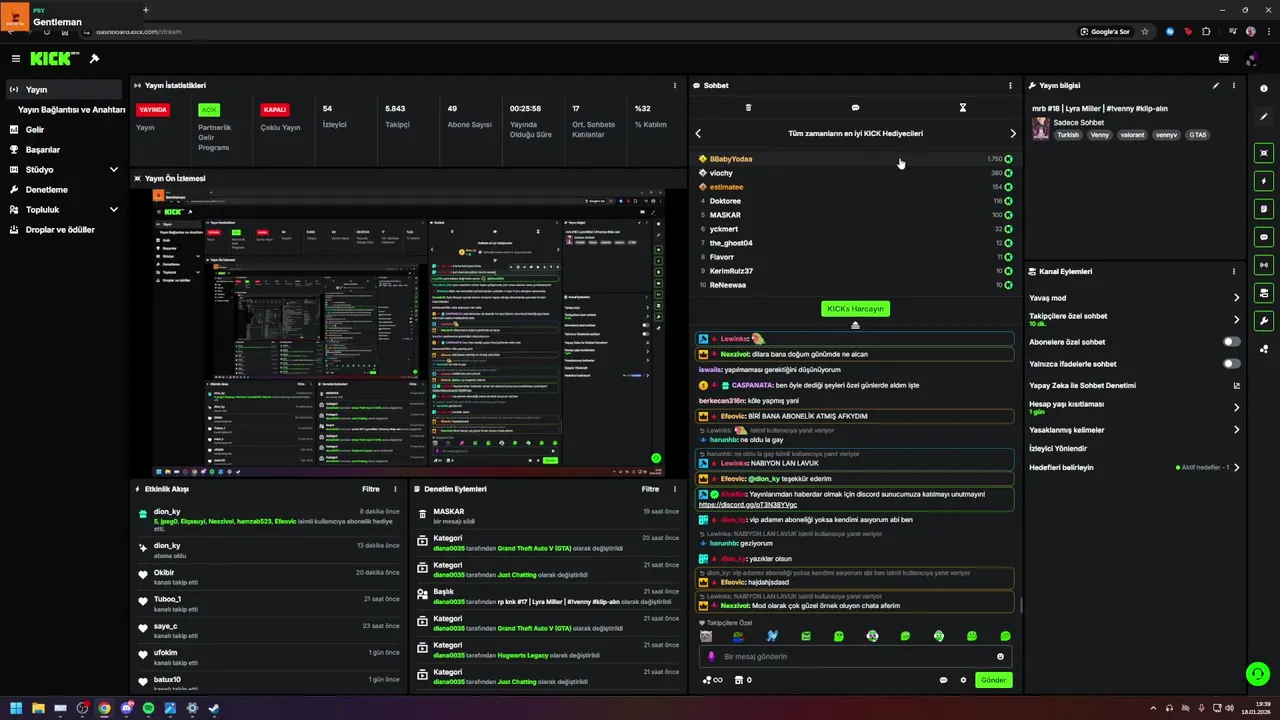Select Yayın in sidebar
This screenshot has width=1280, height=720.
click(64, 90)
